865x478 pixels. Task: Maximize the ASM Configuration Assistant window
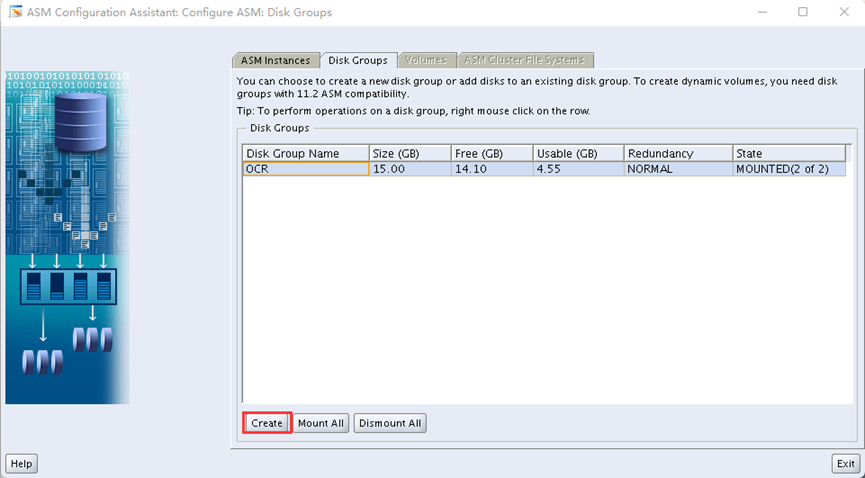tap(803, 12)
